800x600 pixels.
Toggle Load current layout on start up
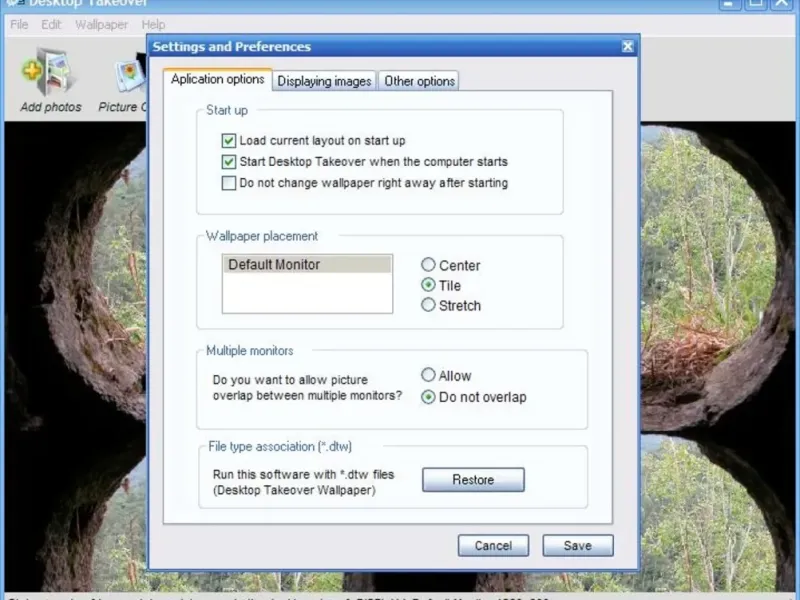click(x=229, y=140)
